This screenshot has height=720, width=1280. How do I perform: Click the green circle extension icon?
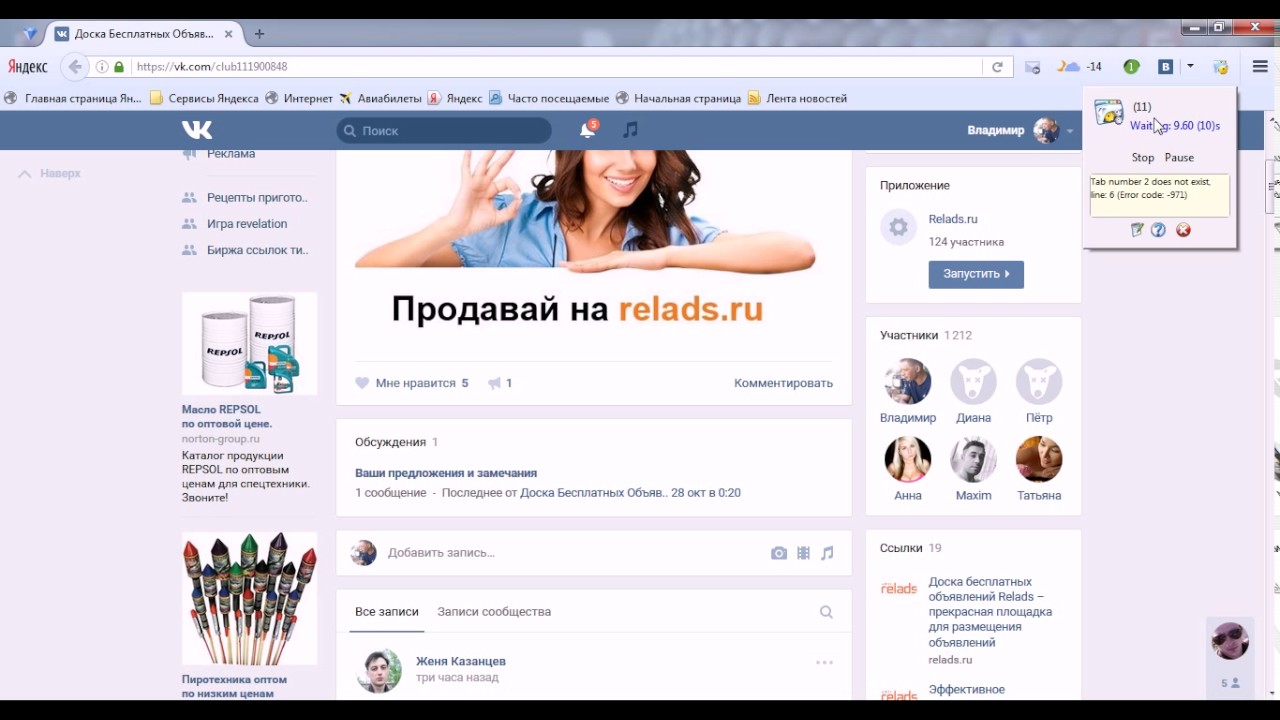tap(1131, 67)
